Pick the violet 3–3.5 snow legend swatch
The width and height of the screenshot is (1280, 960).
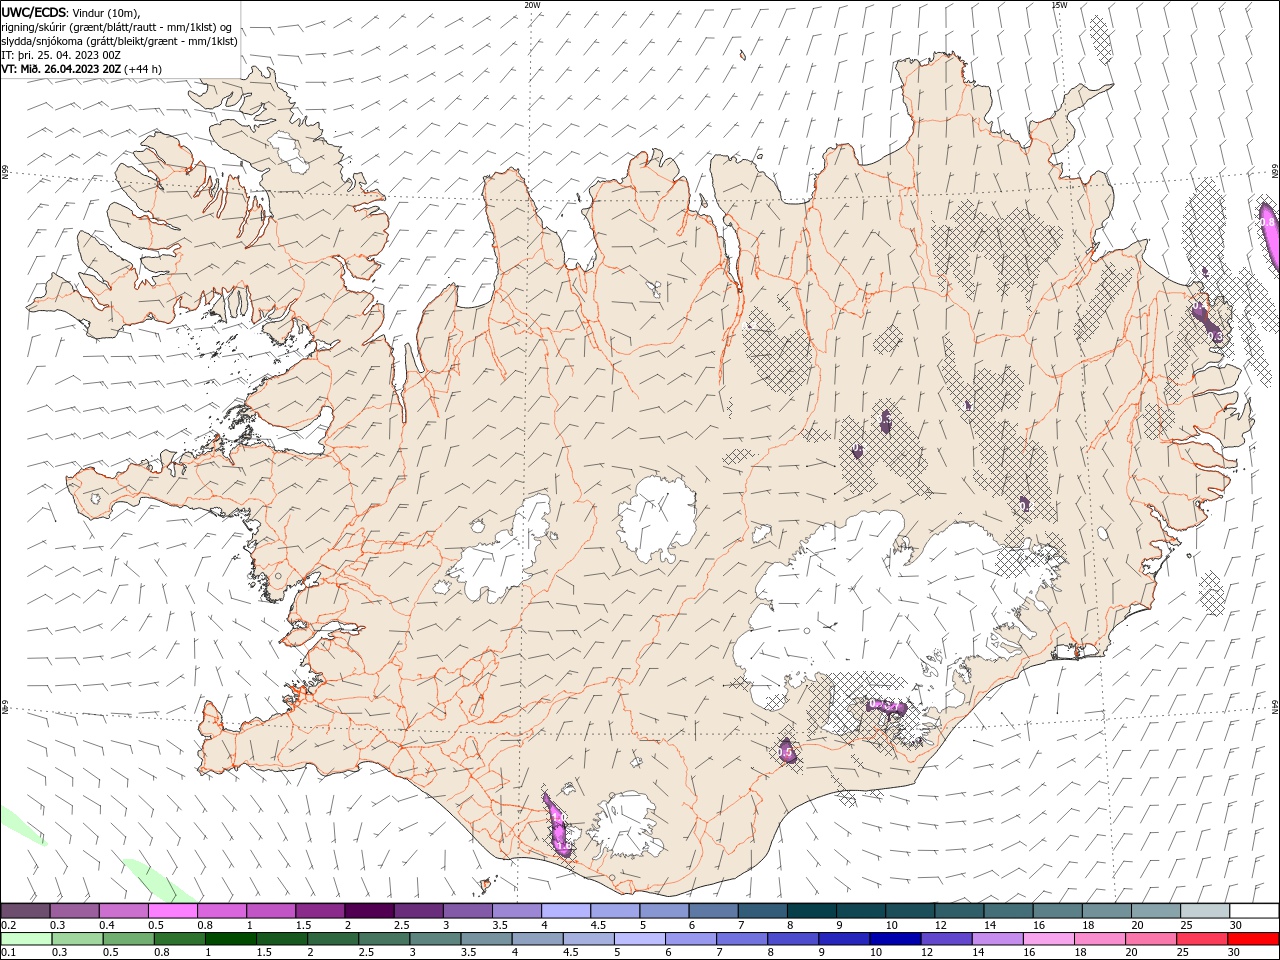(467, 911)
